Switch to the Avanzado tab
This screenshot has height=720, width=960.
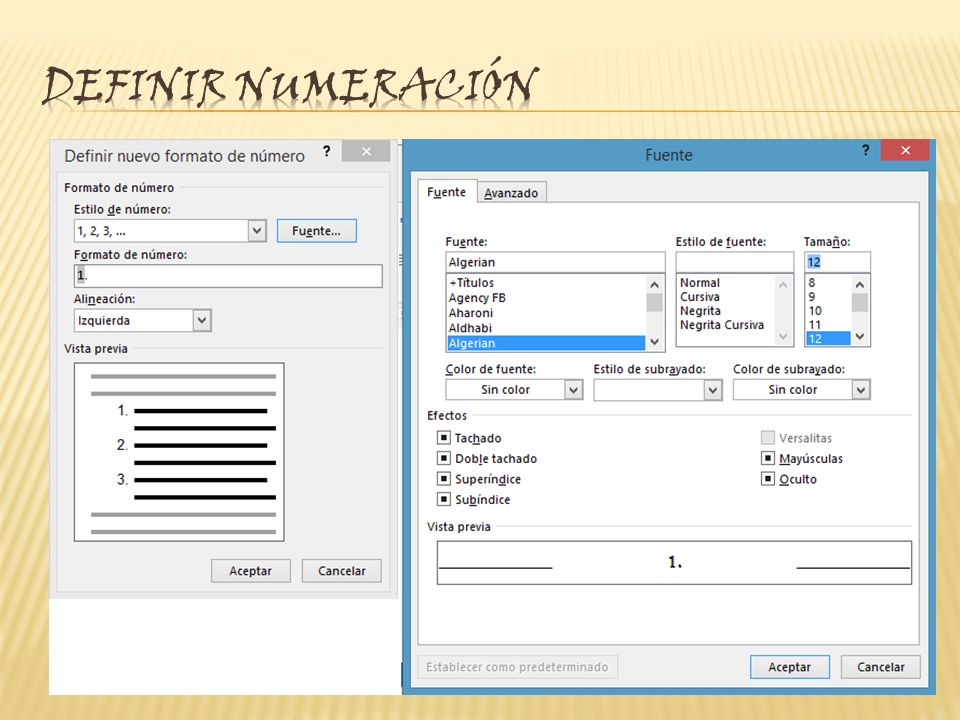pyautogui.click(x=511, y=193)
